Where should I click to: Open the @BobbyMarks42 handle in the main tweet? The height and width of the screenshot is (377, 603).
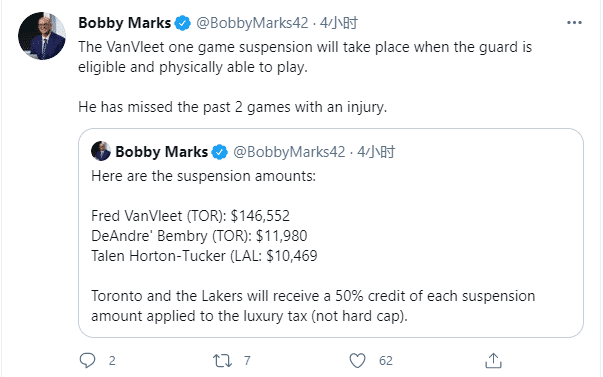point(252,23)
